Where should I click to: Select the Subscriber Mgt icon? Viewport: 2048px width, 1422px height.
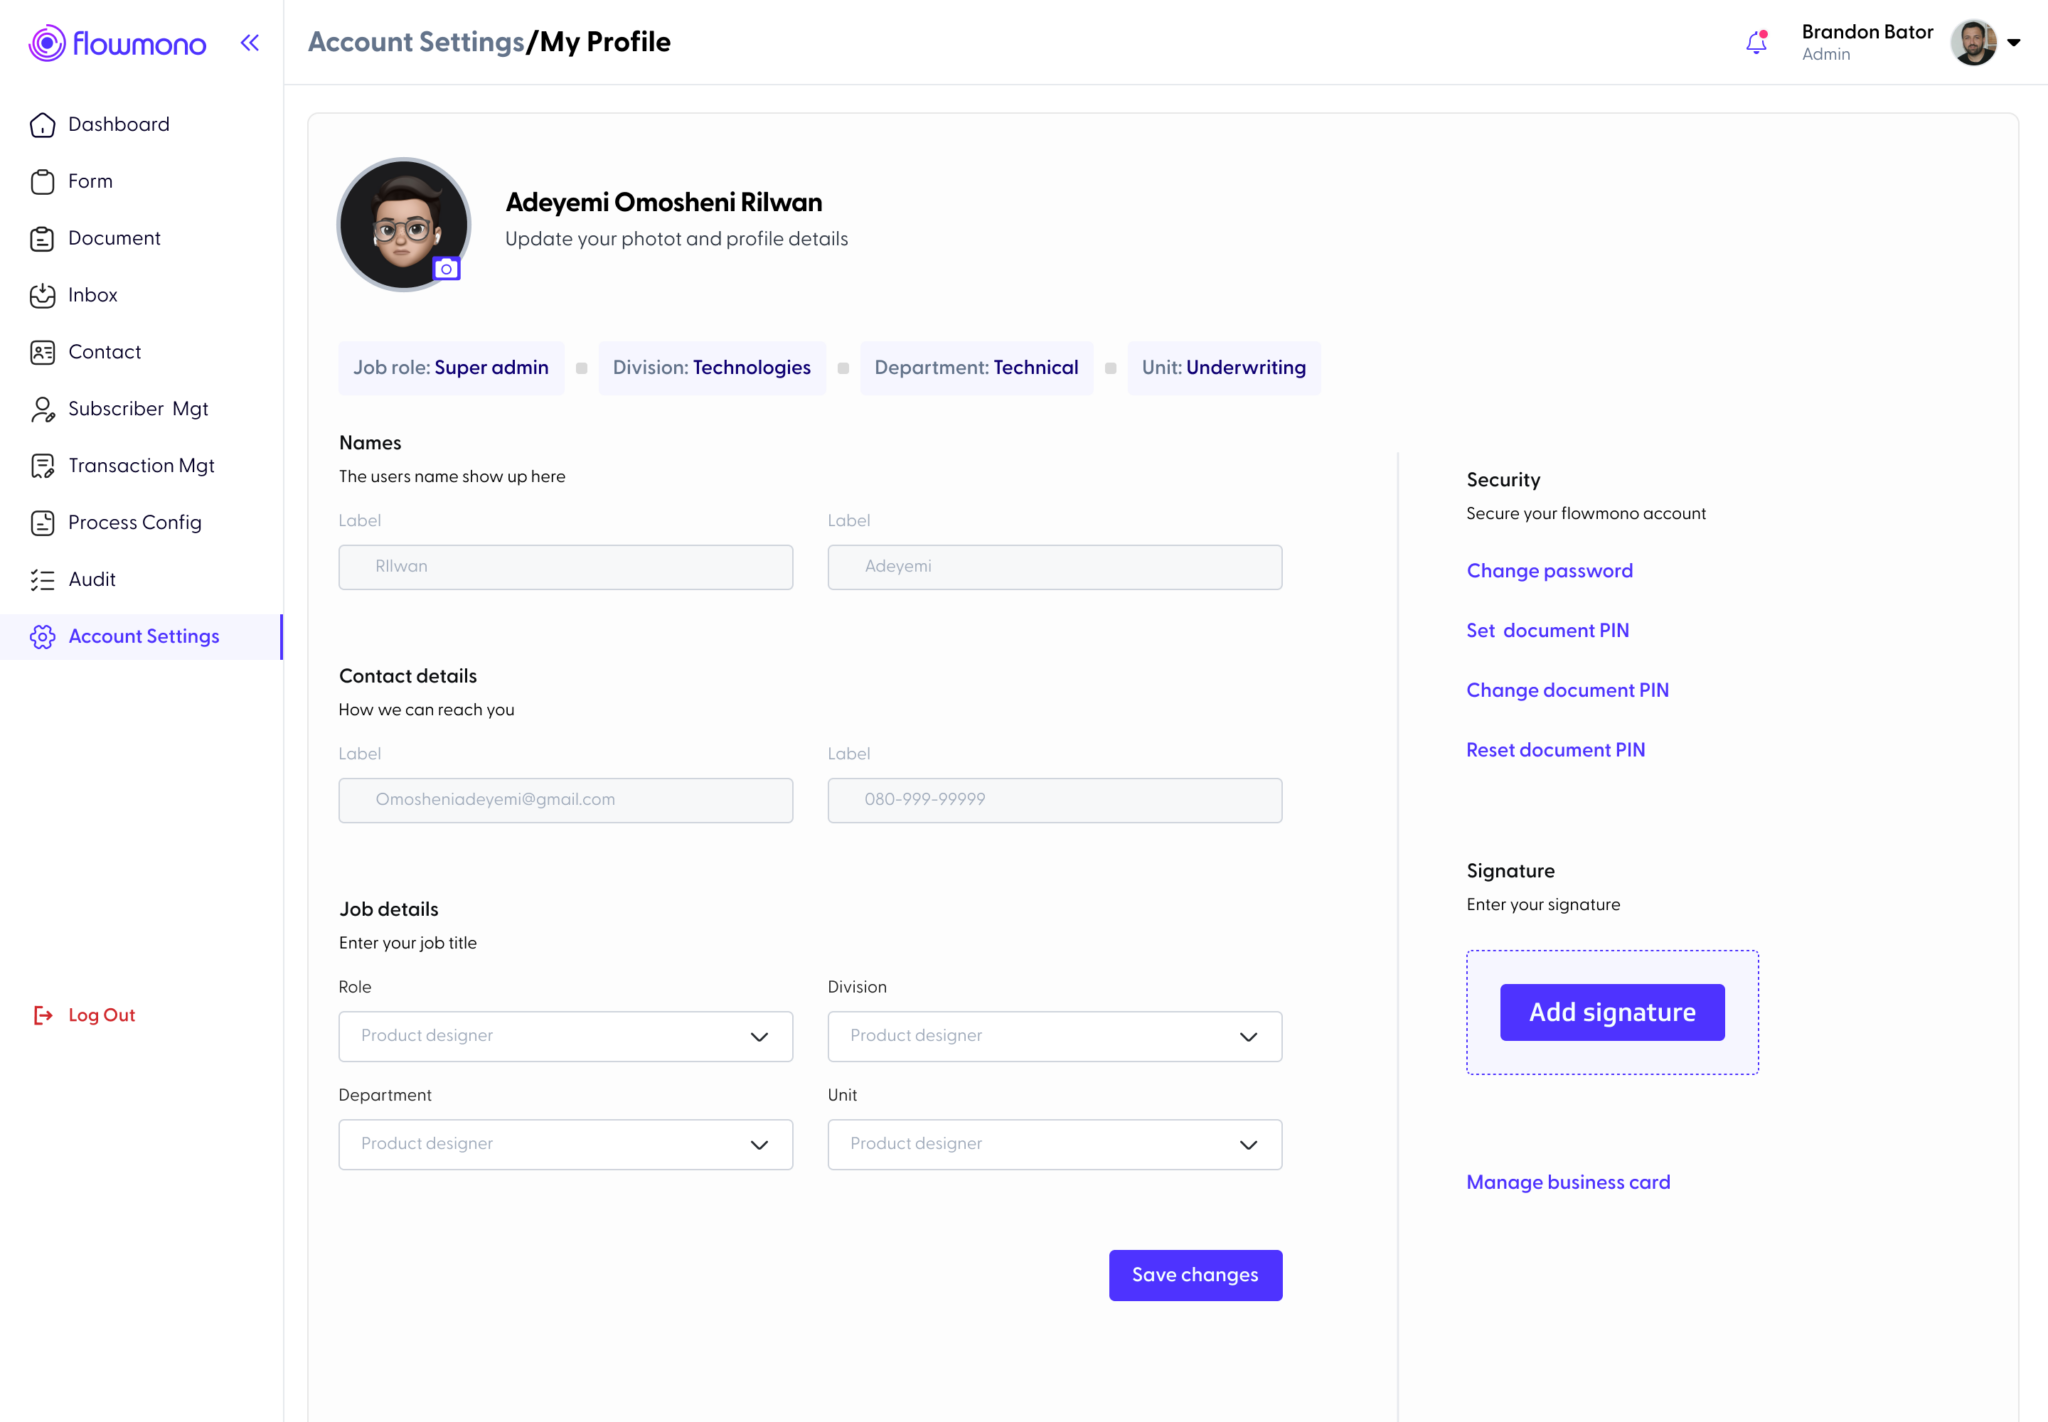[x=42, y=408]
